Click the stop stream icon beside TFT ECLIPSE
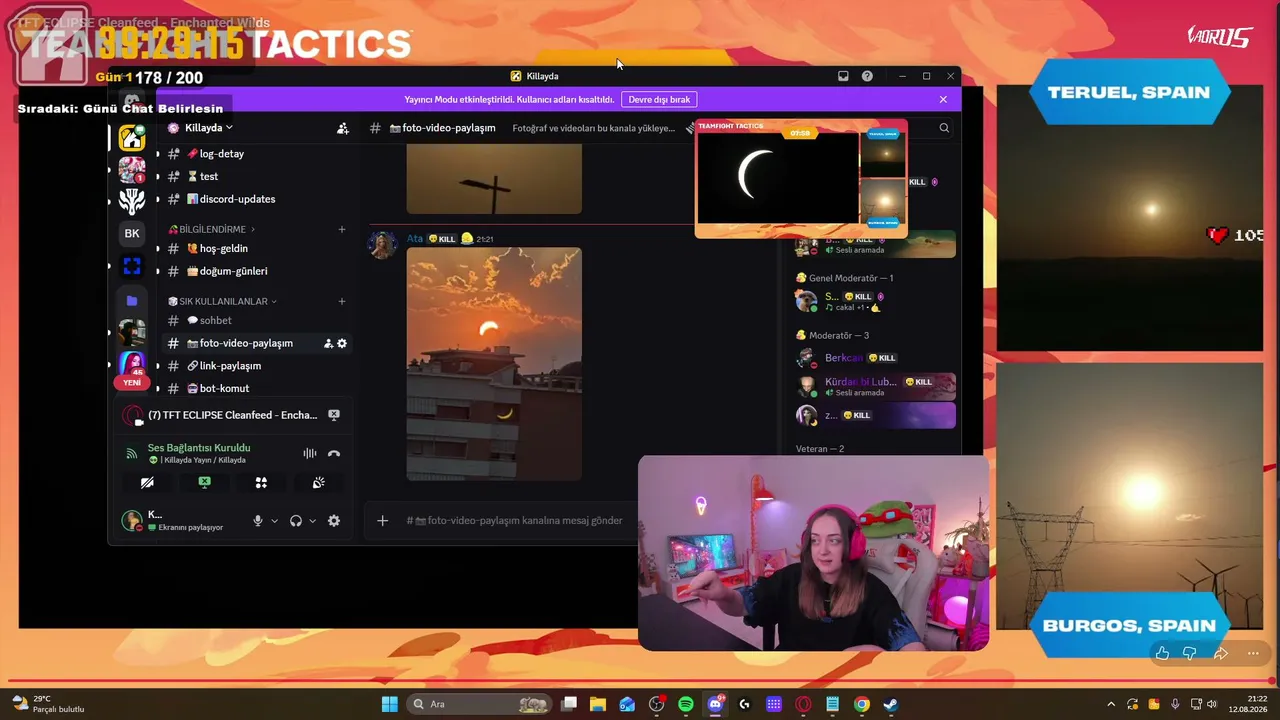The width and height of the screenshot is (1280, 720). 334,415
